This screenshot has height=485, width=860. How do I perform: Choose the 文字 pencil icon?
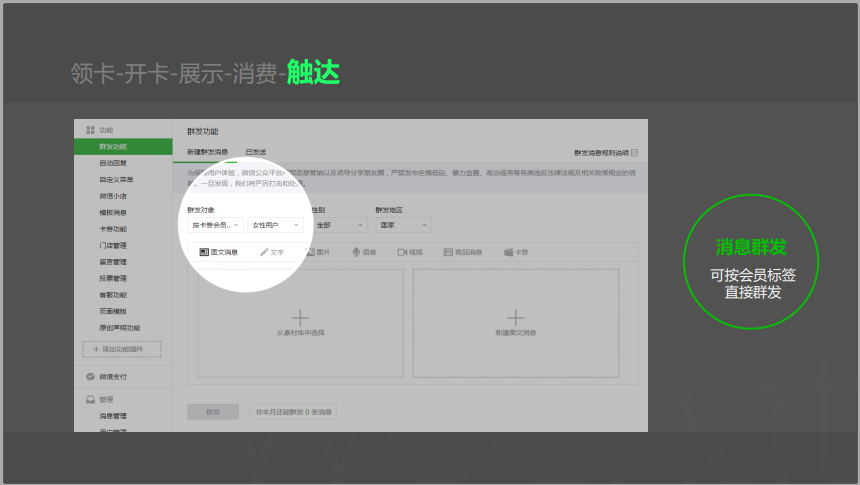(x=264, y=252)
